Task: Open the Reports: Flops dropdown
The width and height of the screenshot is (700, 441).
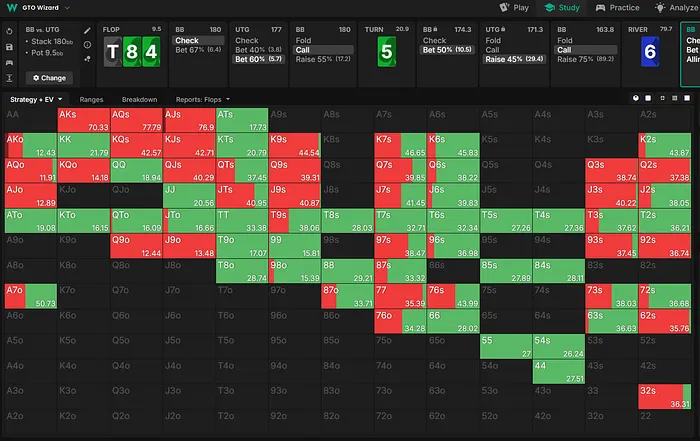Action: coord(203,100)
